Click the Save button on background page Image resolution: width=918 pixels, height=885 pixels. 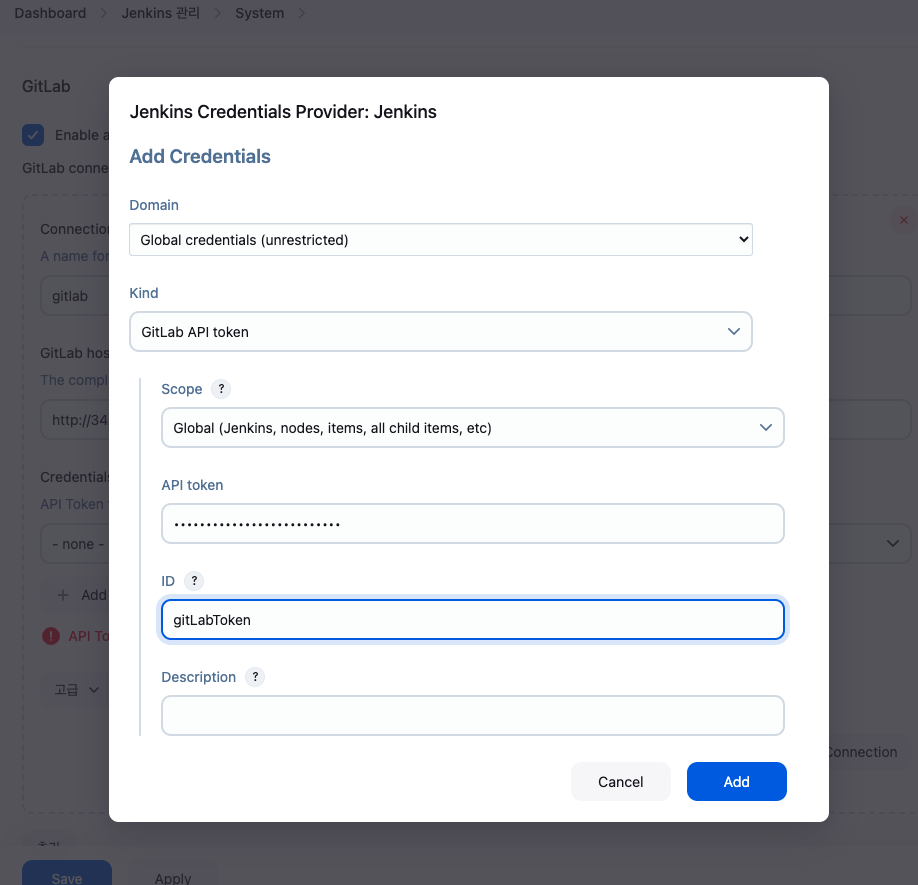67,873
